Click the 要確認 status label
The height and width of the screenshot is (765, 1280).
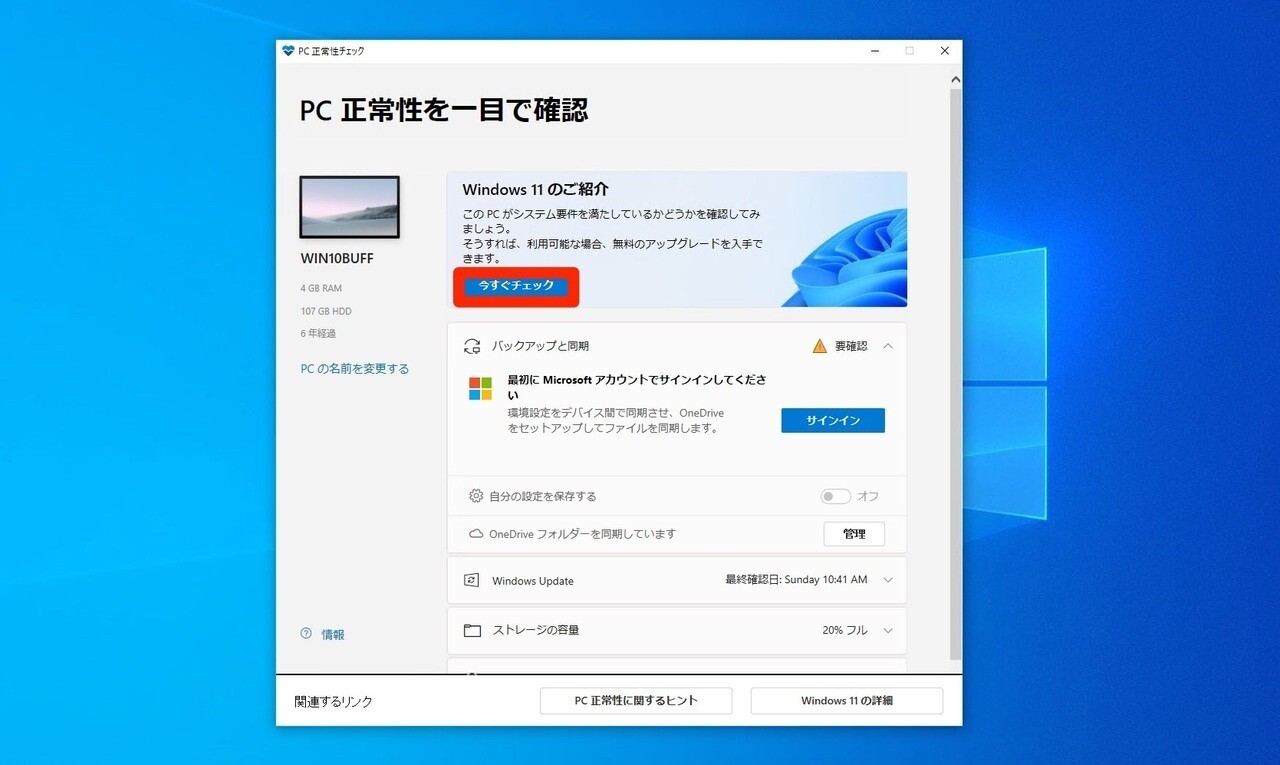tap(851, 346)
